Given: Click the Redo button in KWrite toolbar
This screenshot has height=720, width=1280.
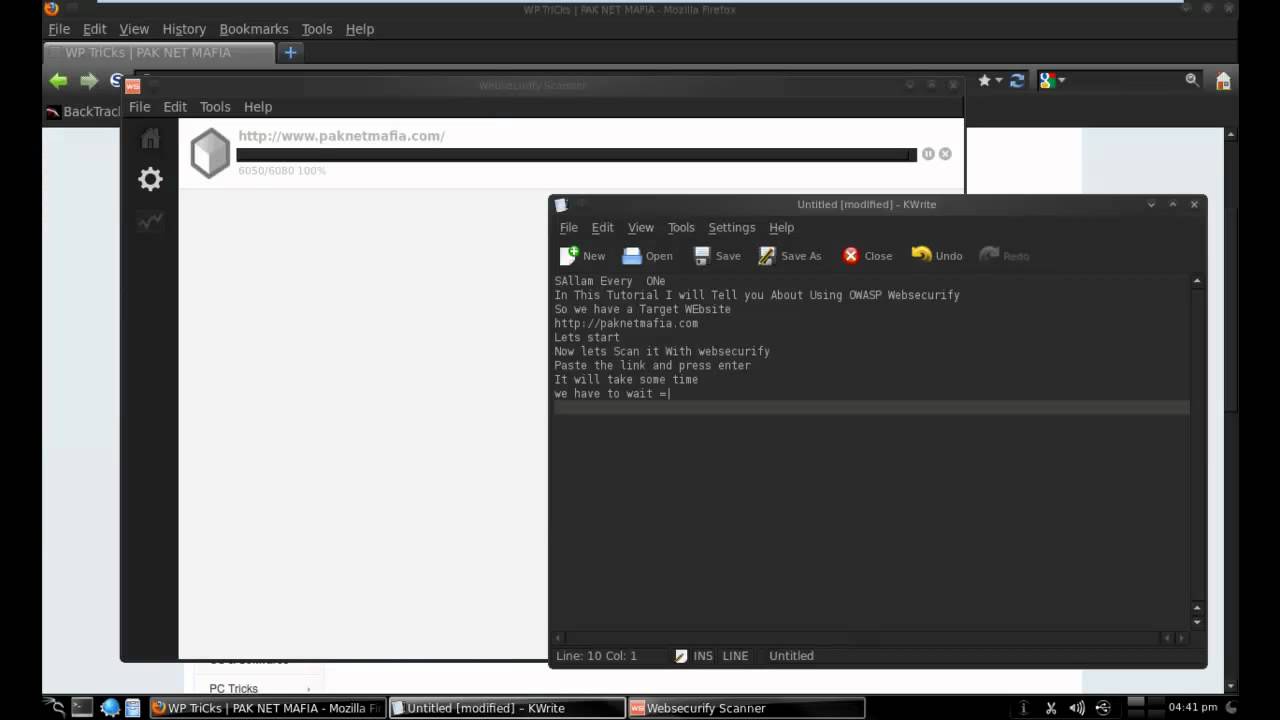Looking at the screenshot, I should tap(1004, 256).
